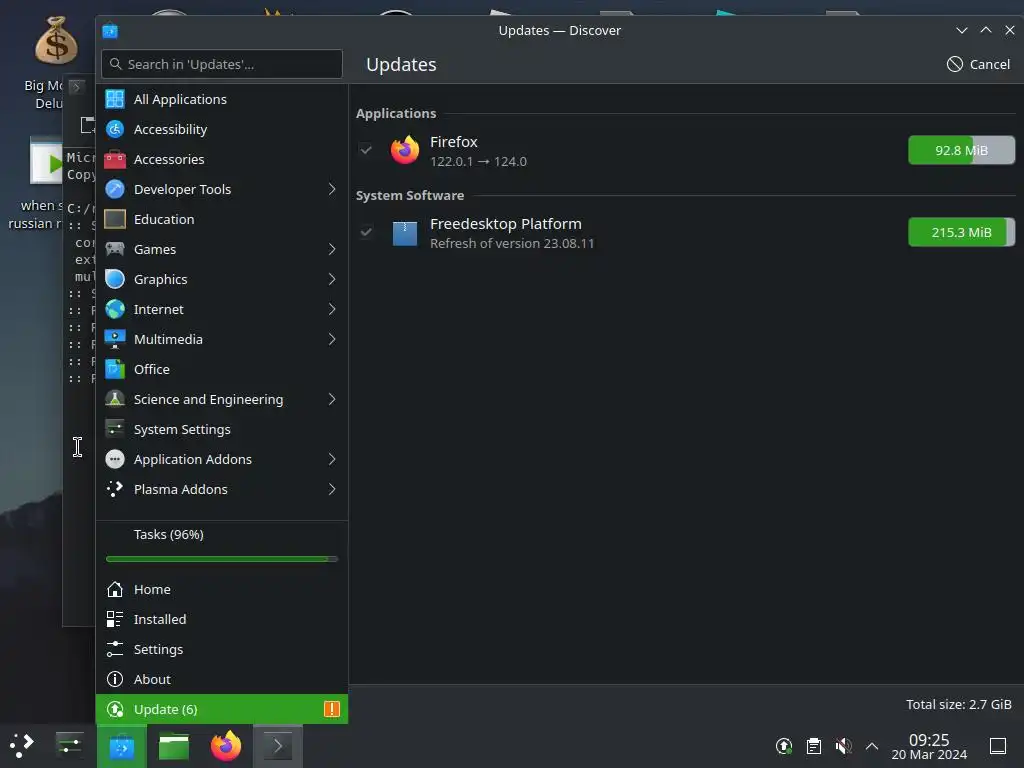
Task: Go to the Home page
Action: coord(221,589)
